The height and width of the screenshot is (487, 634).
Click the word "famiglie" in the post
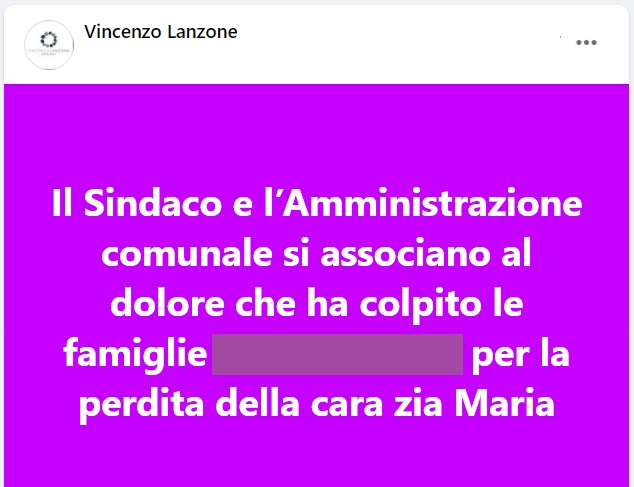pyautogui.click(x=135, y=354)
